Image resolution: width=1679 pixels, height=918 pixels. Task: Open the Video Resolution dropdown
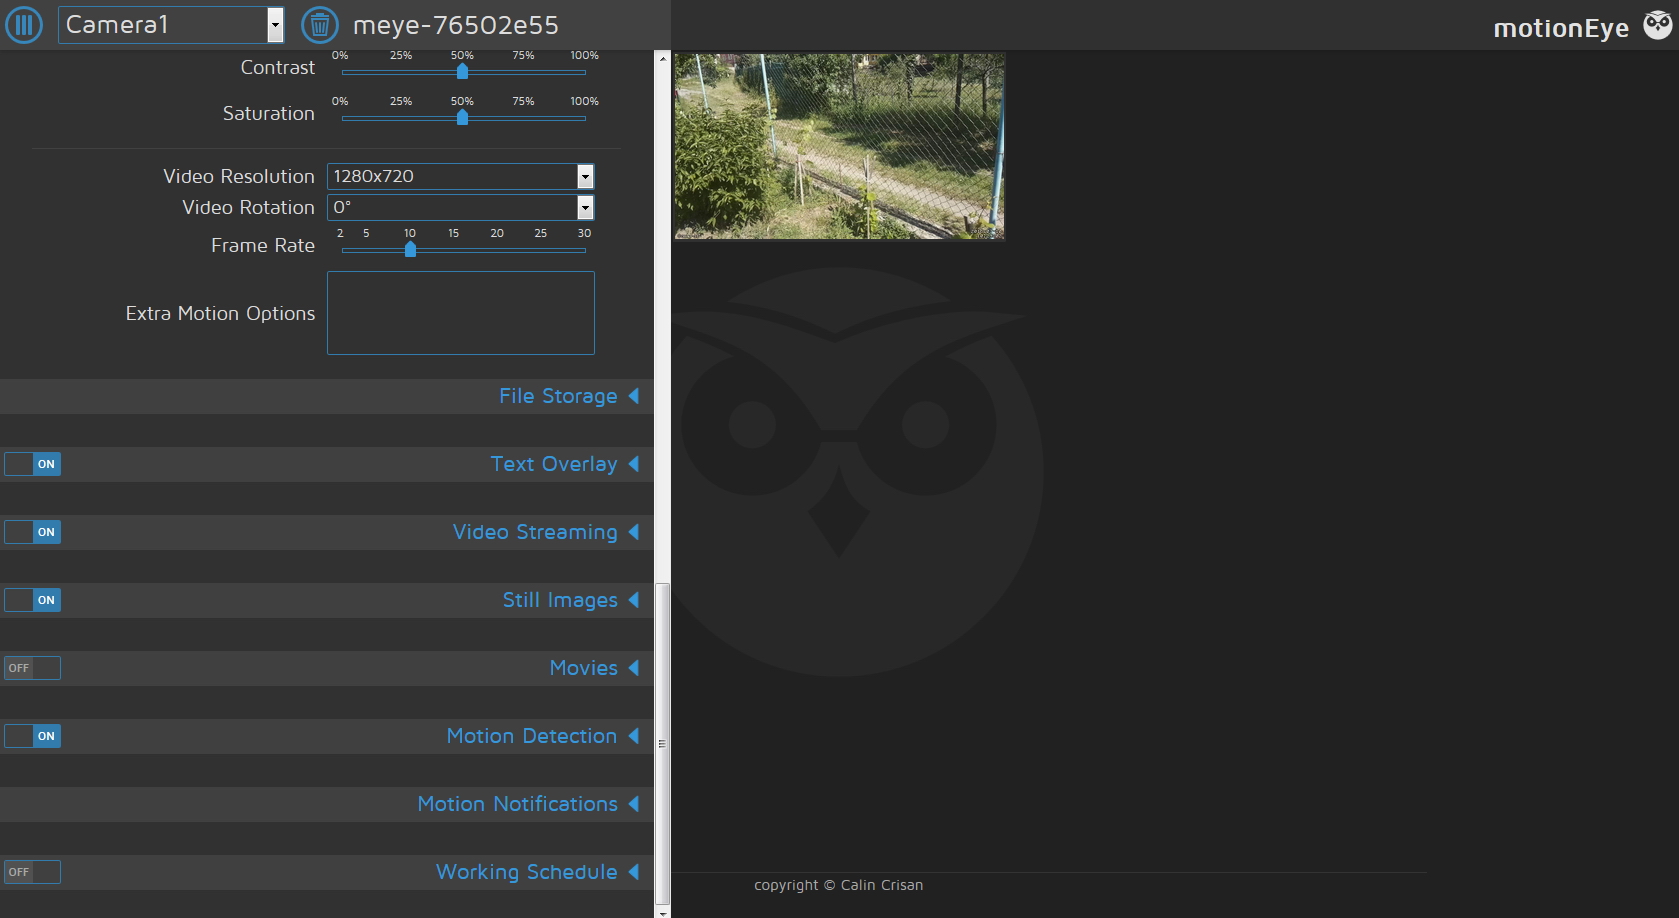coord(461,176)
